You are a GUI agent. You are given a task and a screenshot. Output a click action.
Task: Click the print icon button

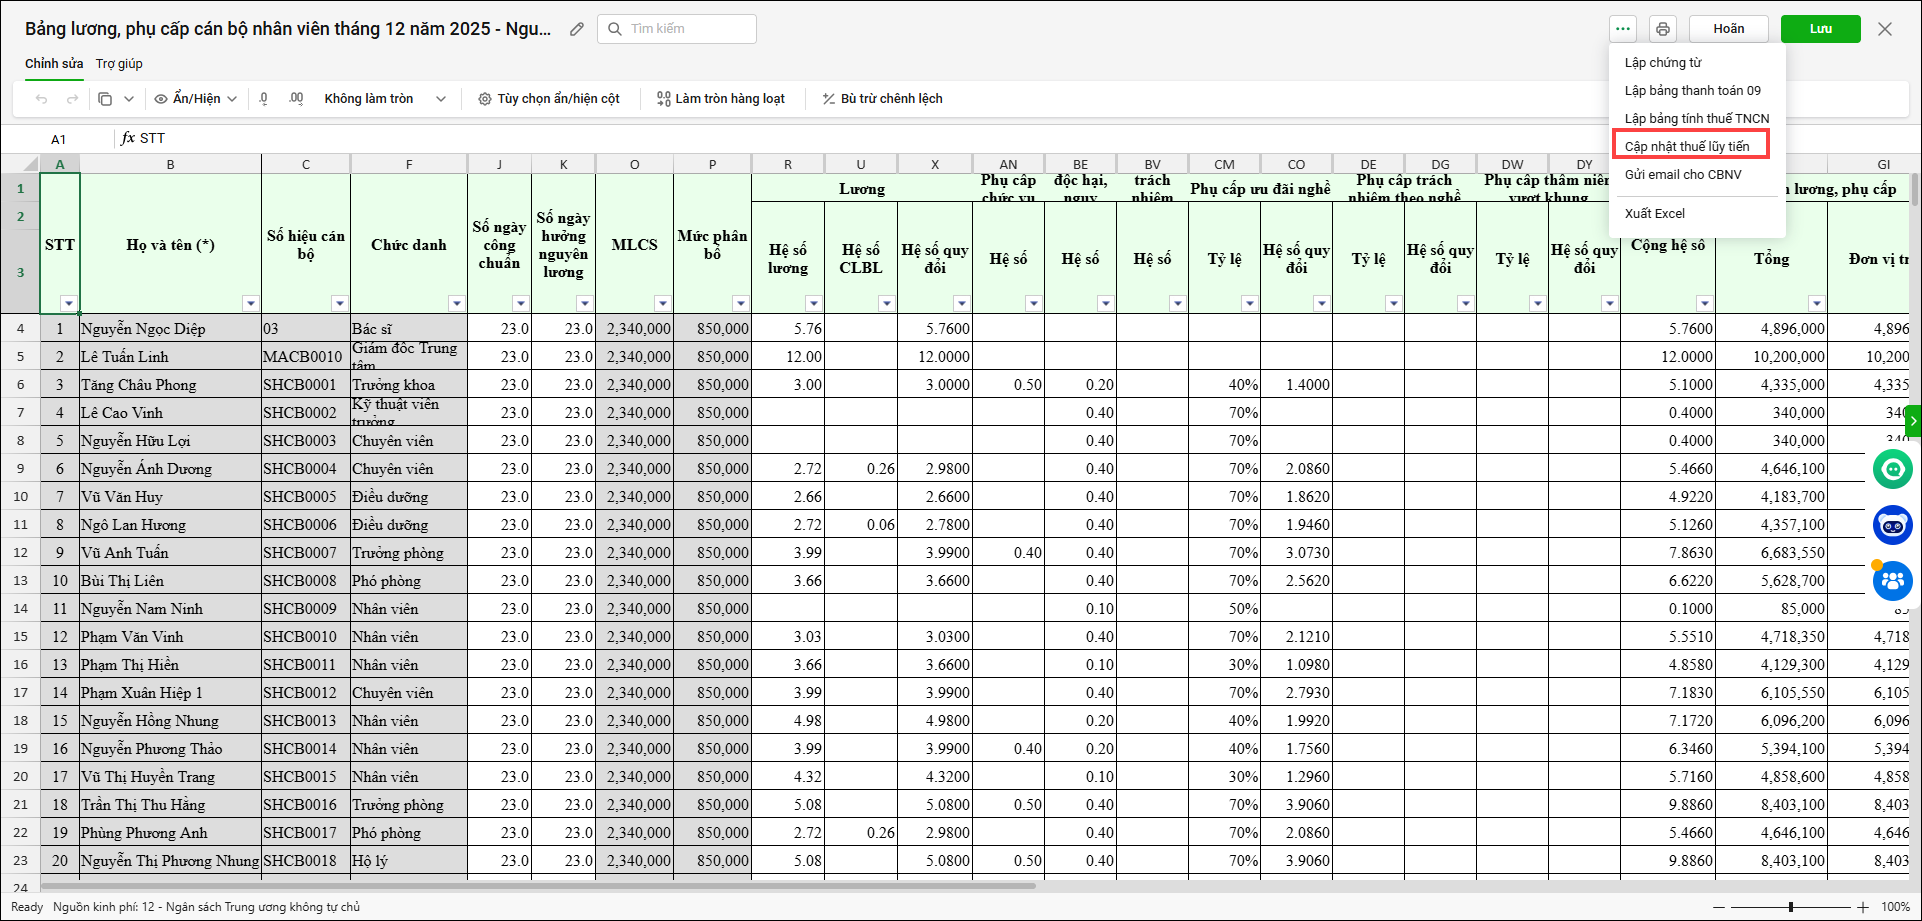[1662, 29]
